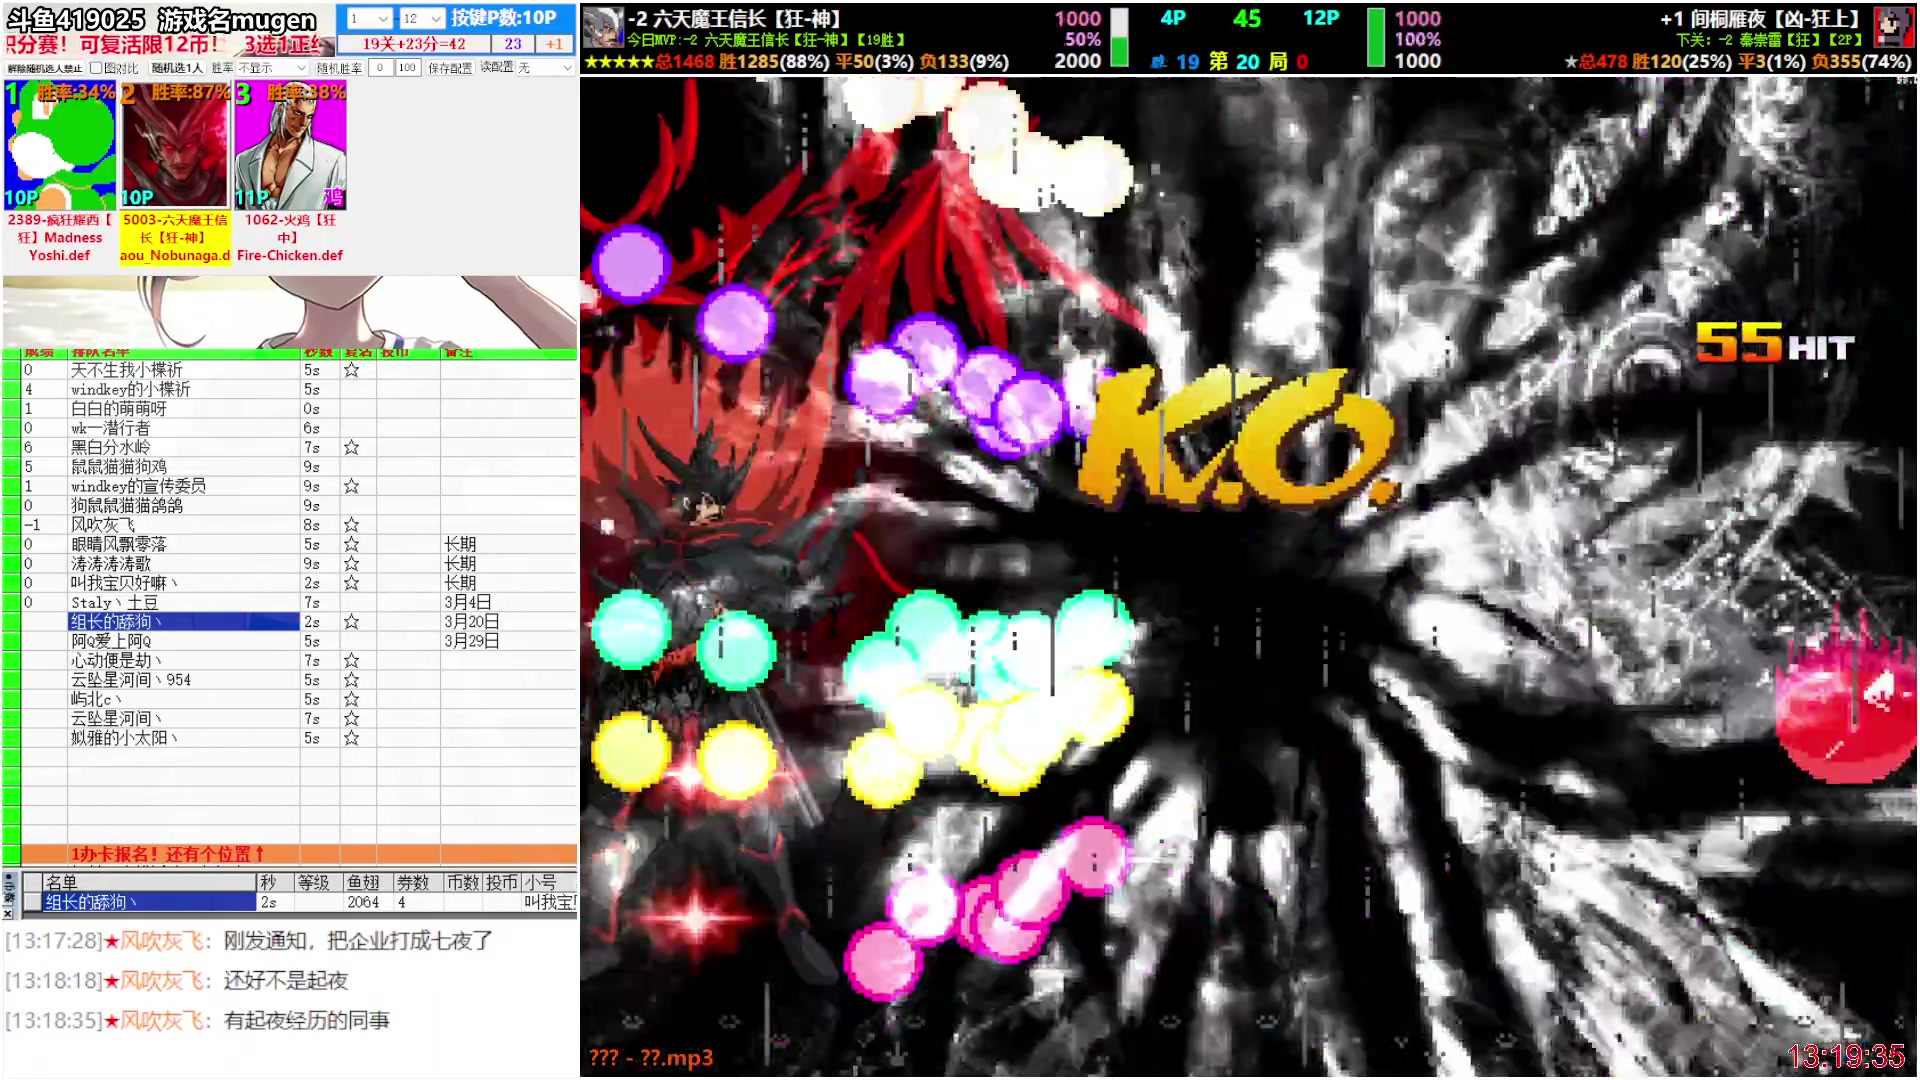This screenshot has height=1080, width=1920.
Task: Click the small close X beside 名单 panel
Action: [8, 913]
